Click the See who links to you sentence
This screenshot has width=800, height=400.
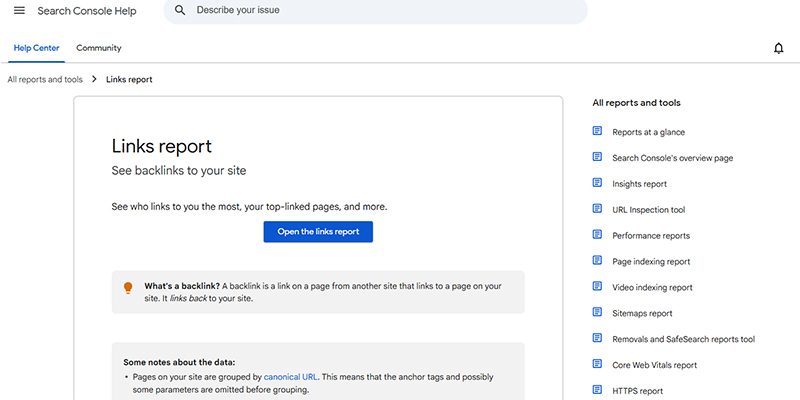249,207
